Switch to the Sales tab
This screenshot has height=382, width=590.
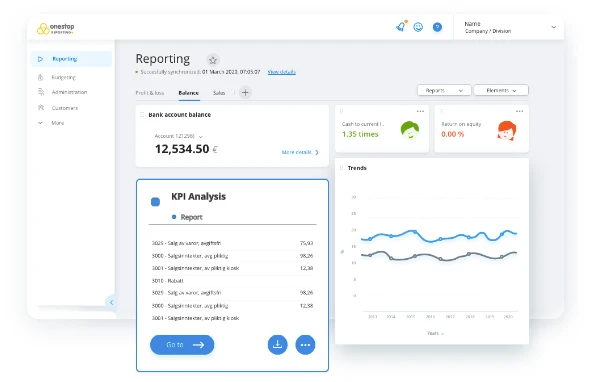tap(219, 93)
